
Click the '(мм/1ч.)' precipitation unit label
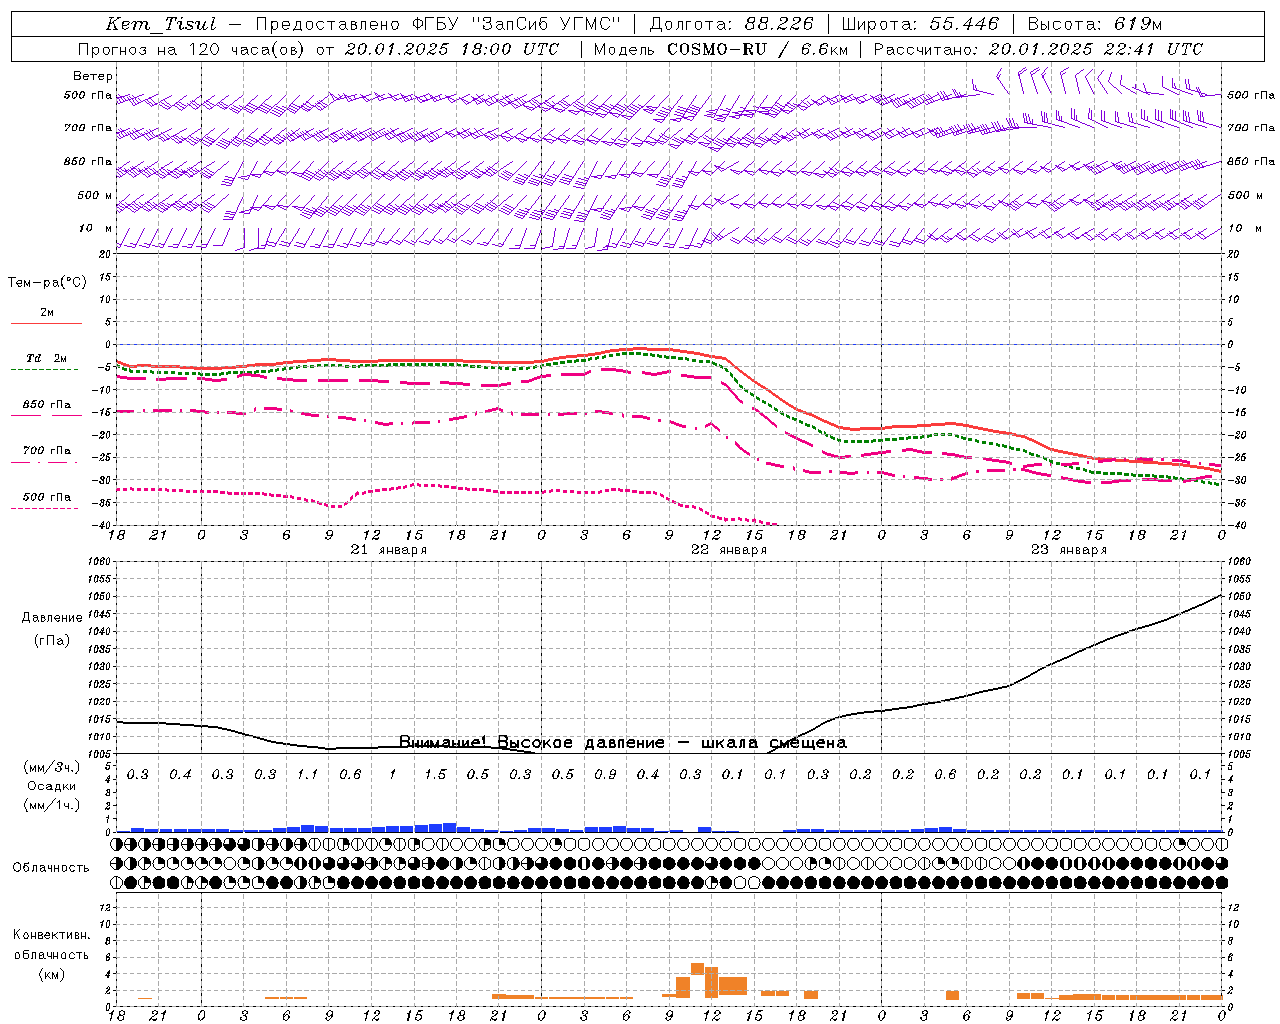coord(52,805)
